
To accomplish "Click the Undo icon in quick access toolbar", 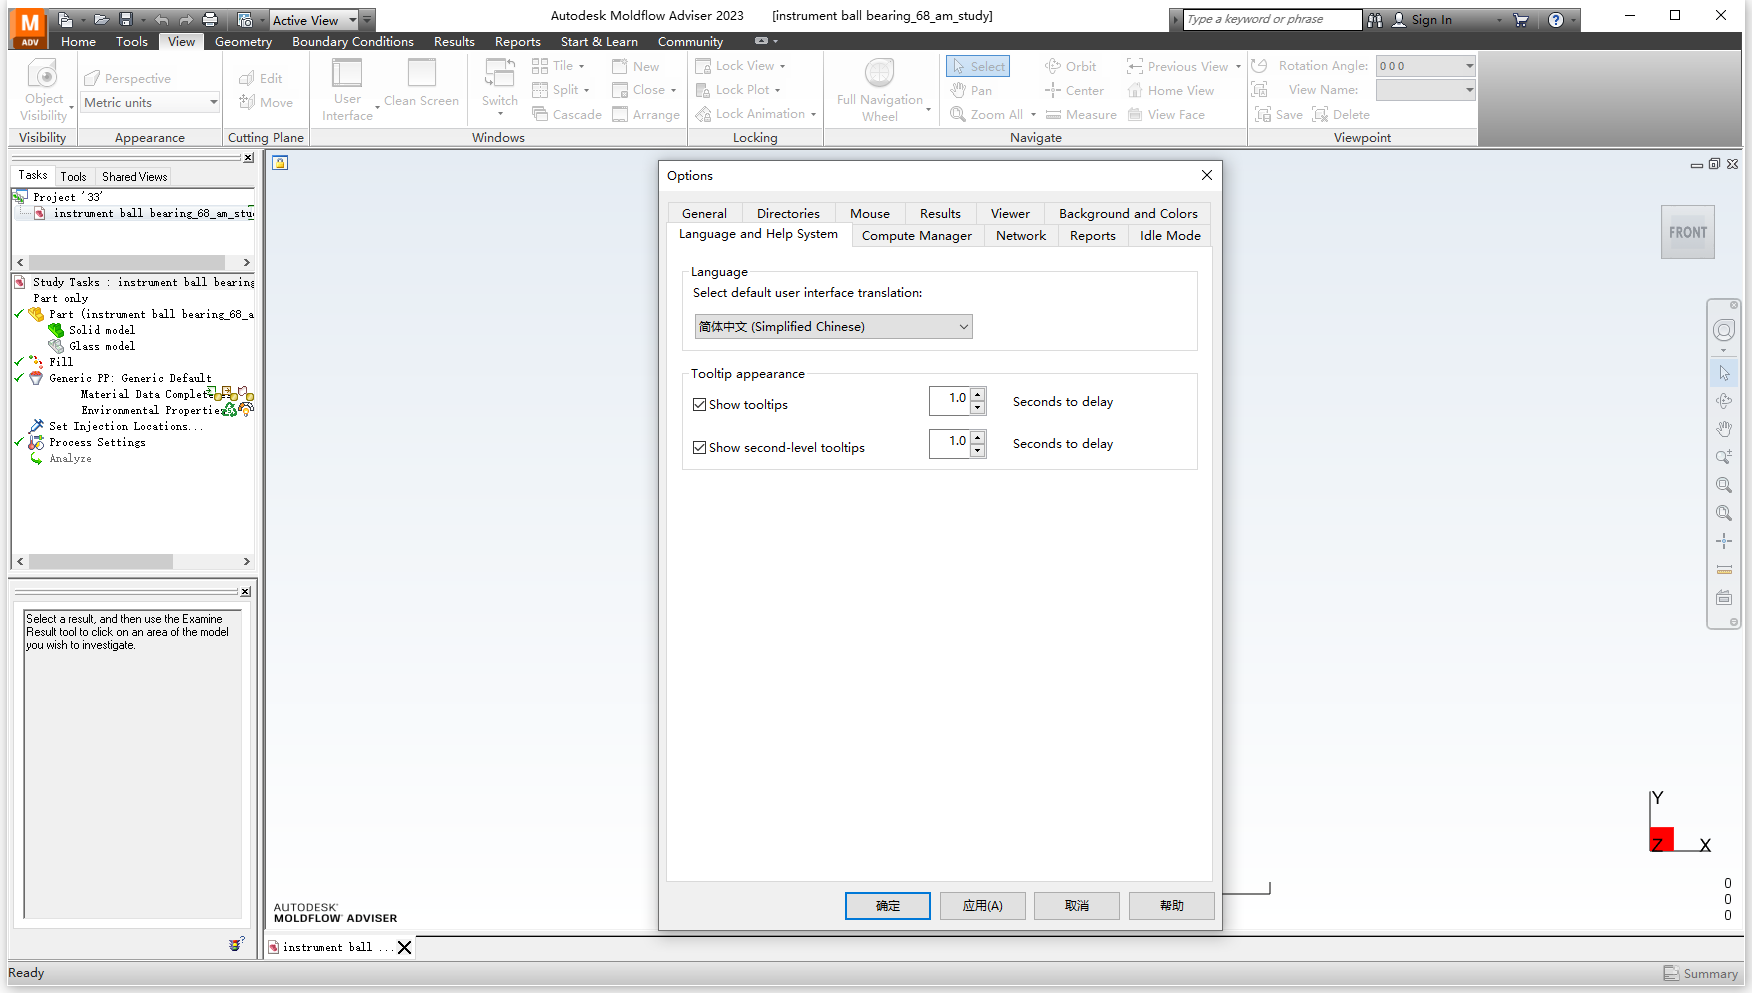I will coord(161,19).
